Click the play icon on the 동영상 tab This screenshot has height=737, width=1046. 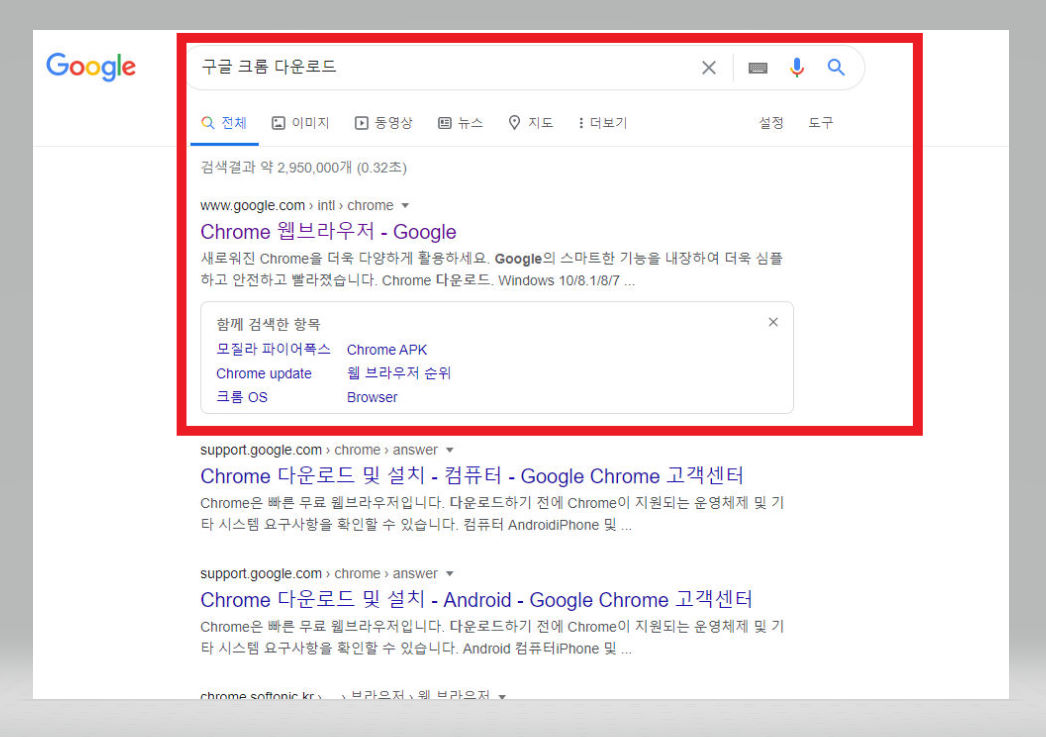(361, 123)
